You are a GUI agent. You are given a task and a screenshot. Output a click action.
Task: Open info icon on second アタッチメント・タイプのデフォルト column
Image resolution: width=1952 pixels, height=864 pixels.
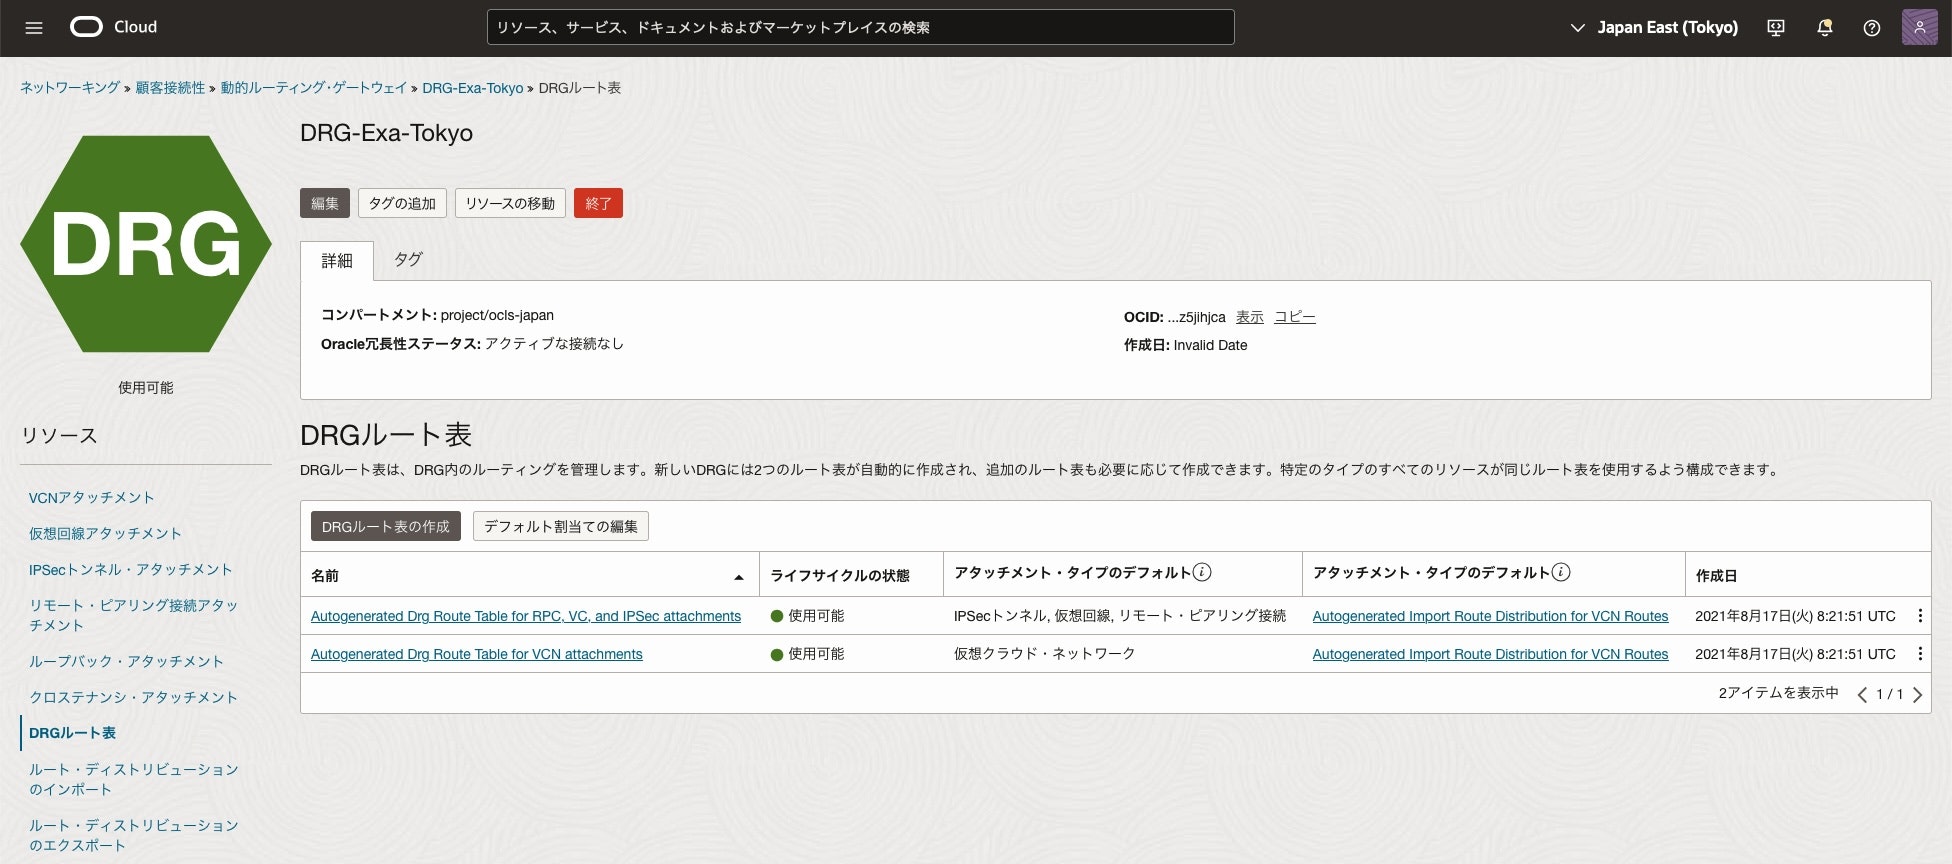coord(1561,572)
